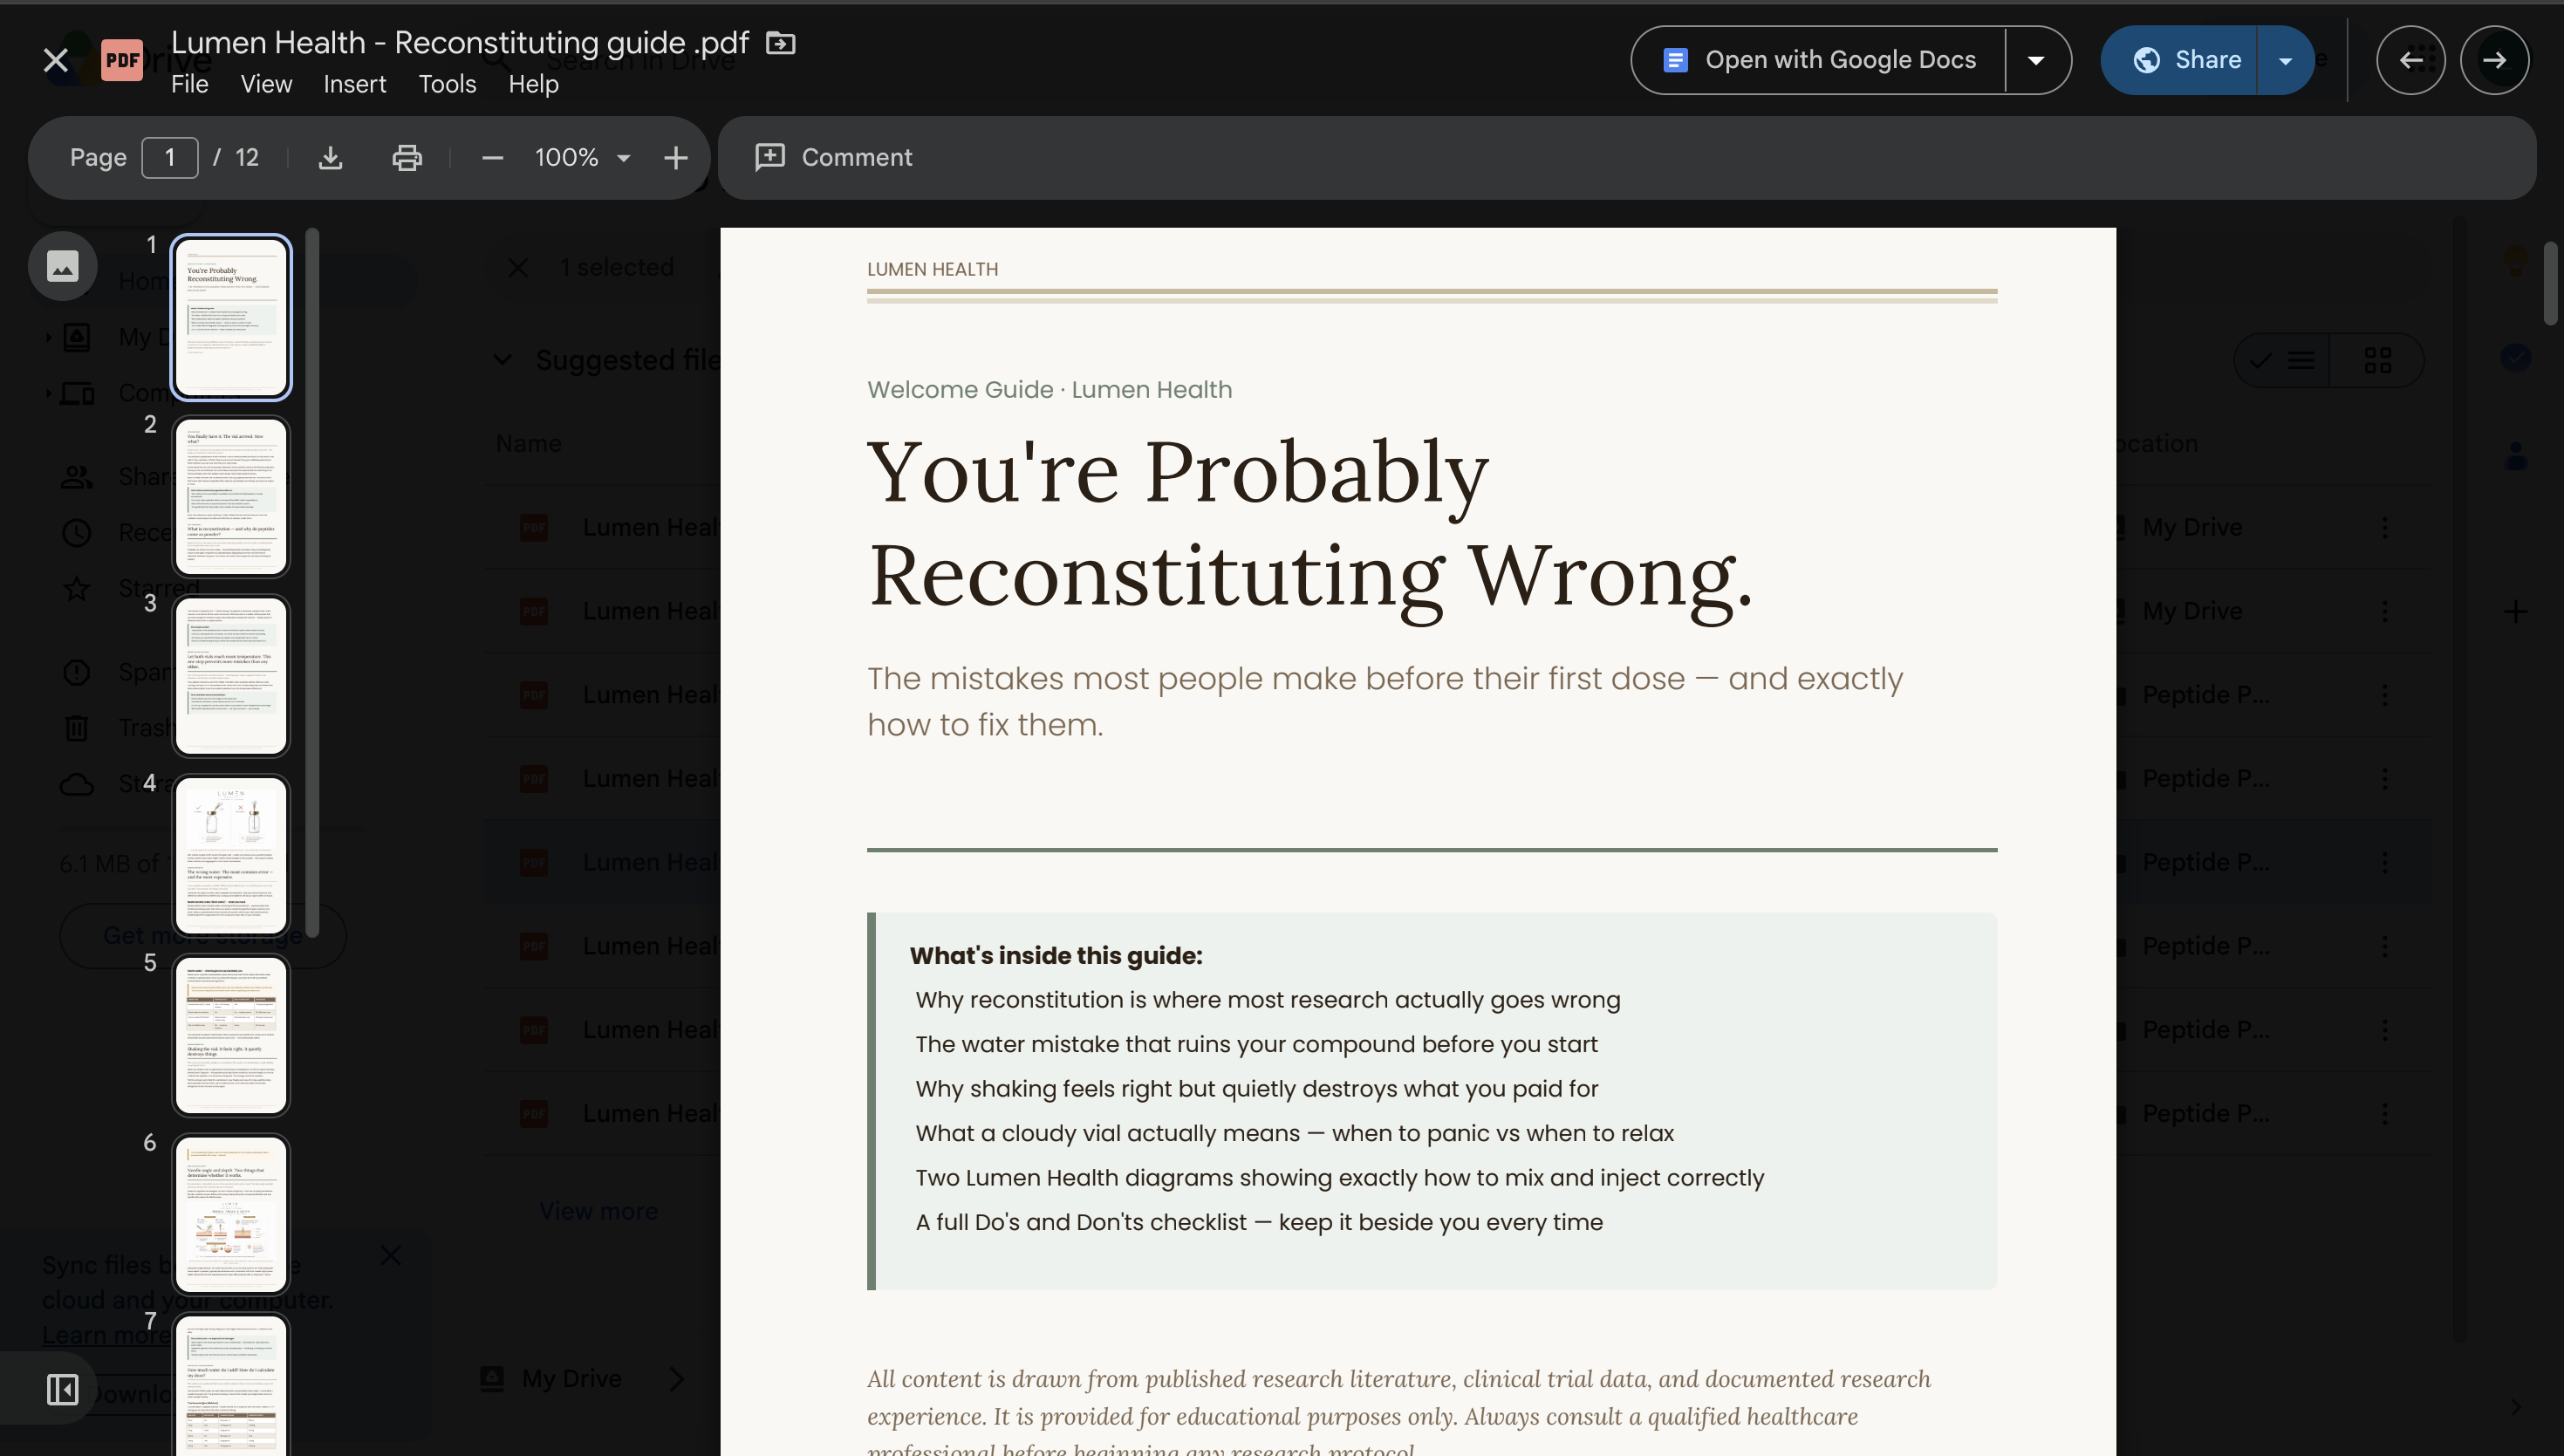Click the Share button
2564x1456 pixels.
point(2180,60)
